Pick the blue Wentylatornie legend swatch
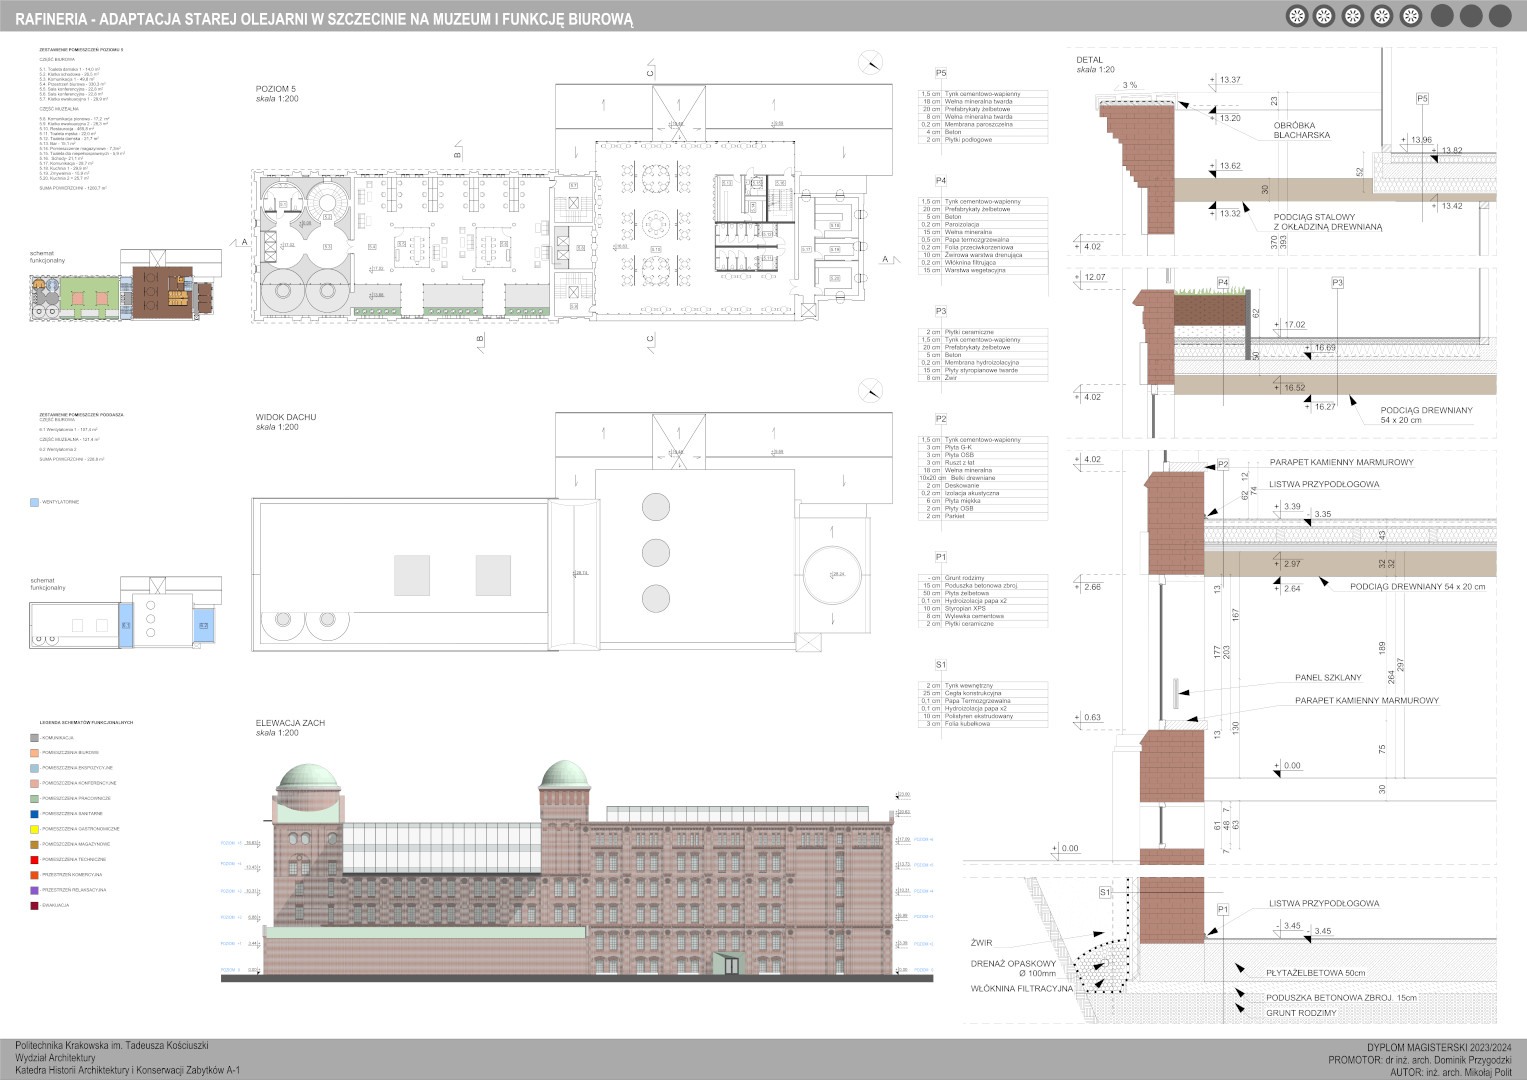The width and height of the screenshot is (1527, 1080). point(35,502)
